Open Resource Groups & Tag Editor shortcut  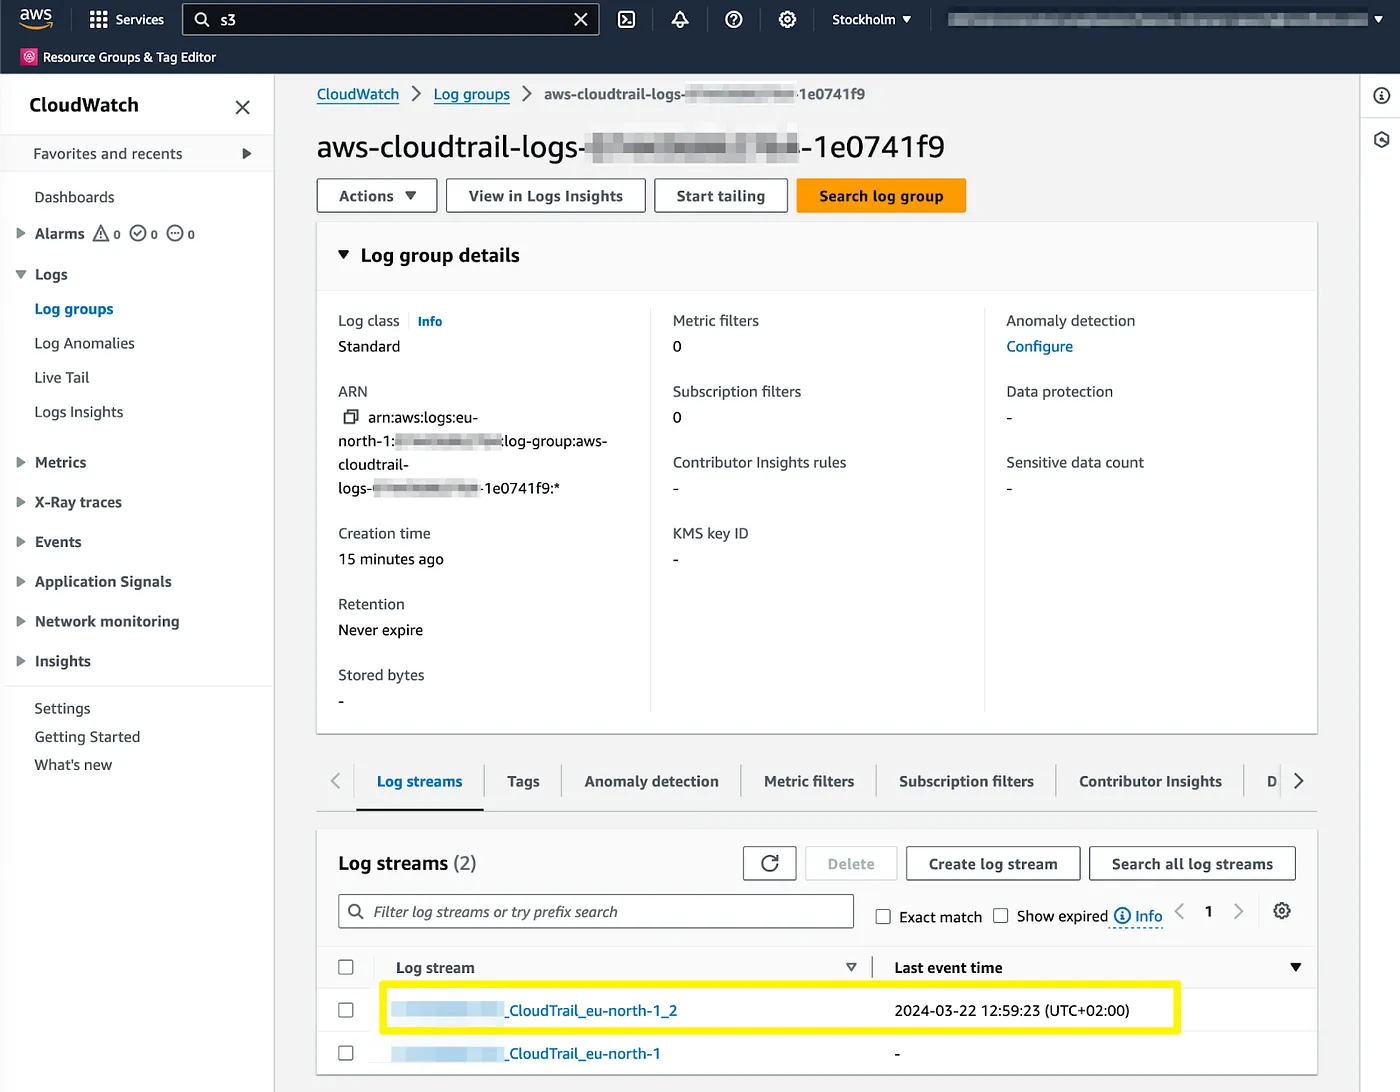[x=119, y=57]
